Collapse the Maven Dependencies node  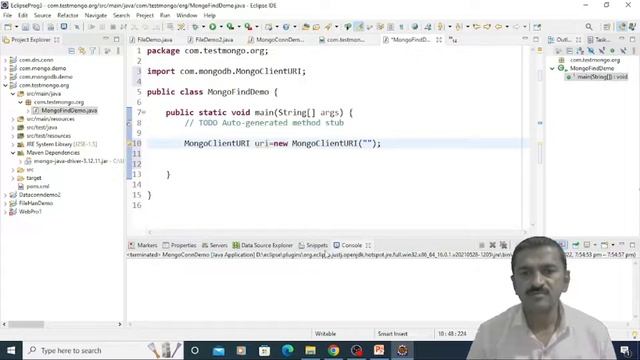point(13,153)
